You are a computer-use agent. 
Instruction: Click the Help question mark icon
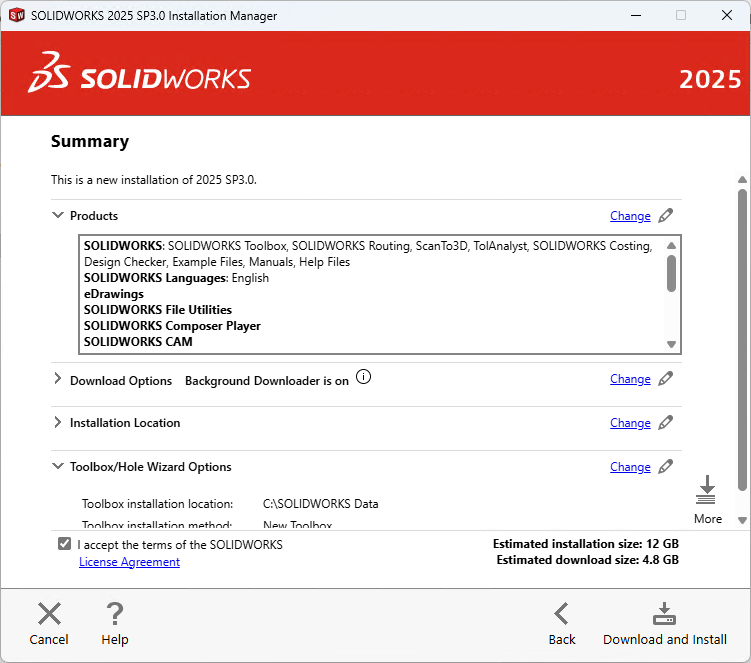tap(115, 613)
